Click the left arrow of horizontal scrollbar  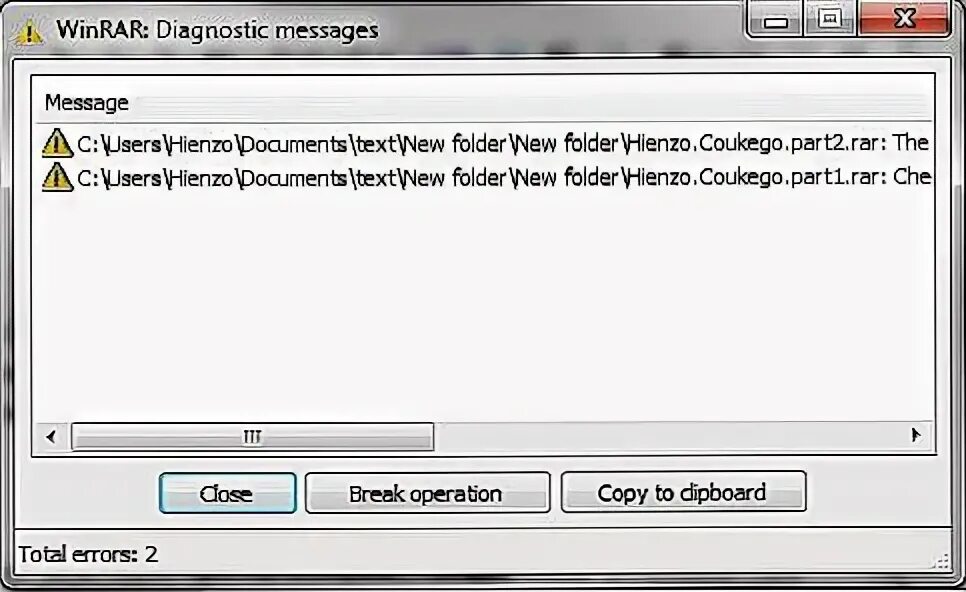click(51, 437)
